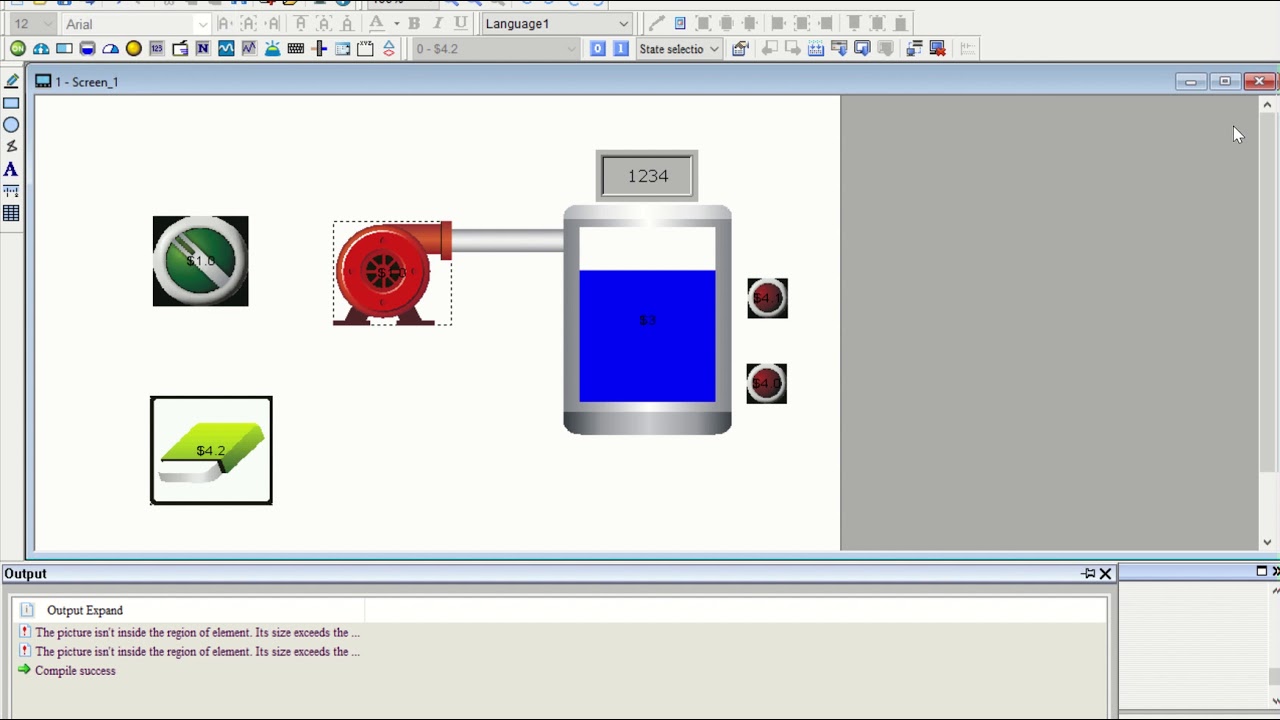Screen dimensions: 1280x720
Task: Toggle underline text formatting
Action: click(460, 23)
